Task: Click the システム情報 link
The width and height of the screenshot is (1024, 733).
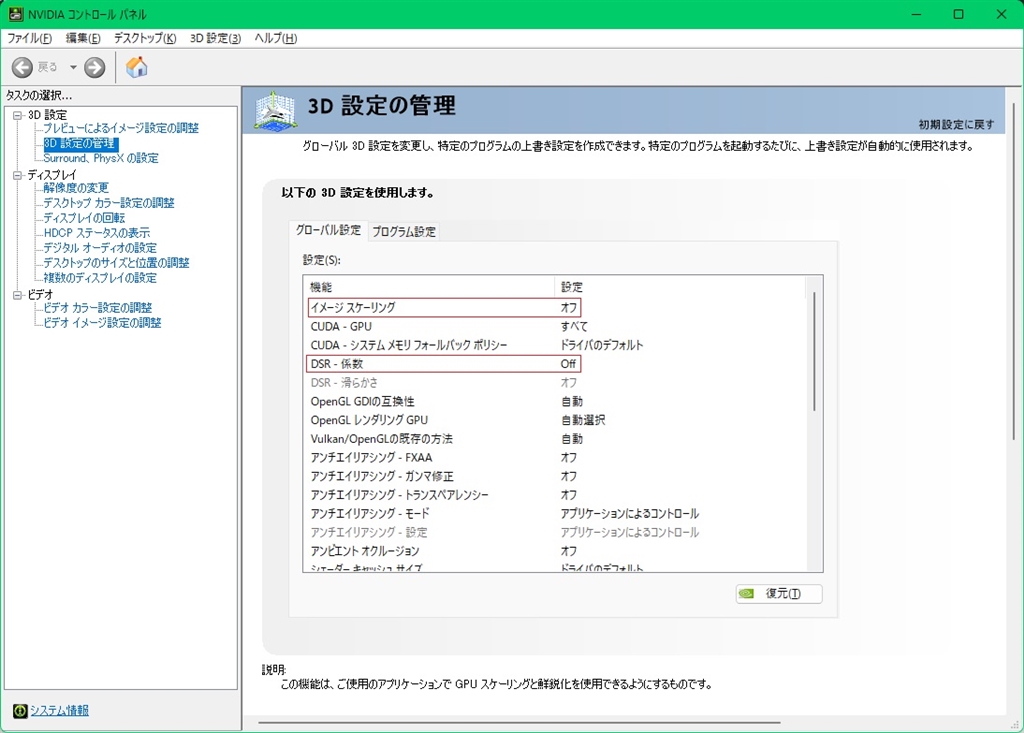Action: pyautogui.click(x=59, y=710)
